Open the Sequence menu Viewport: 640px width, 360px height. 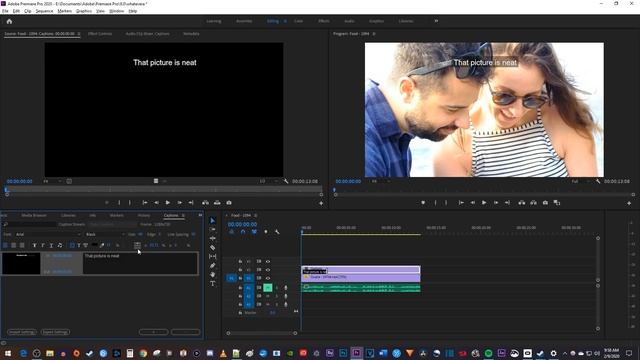pos(44,11)
